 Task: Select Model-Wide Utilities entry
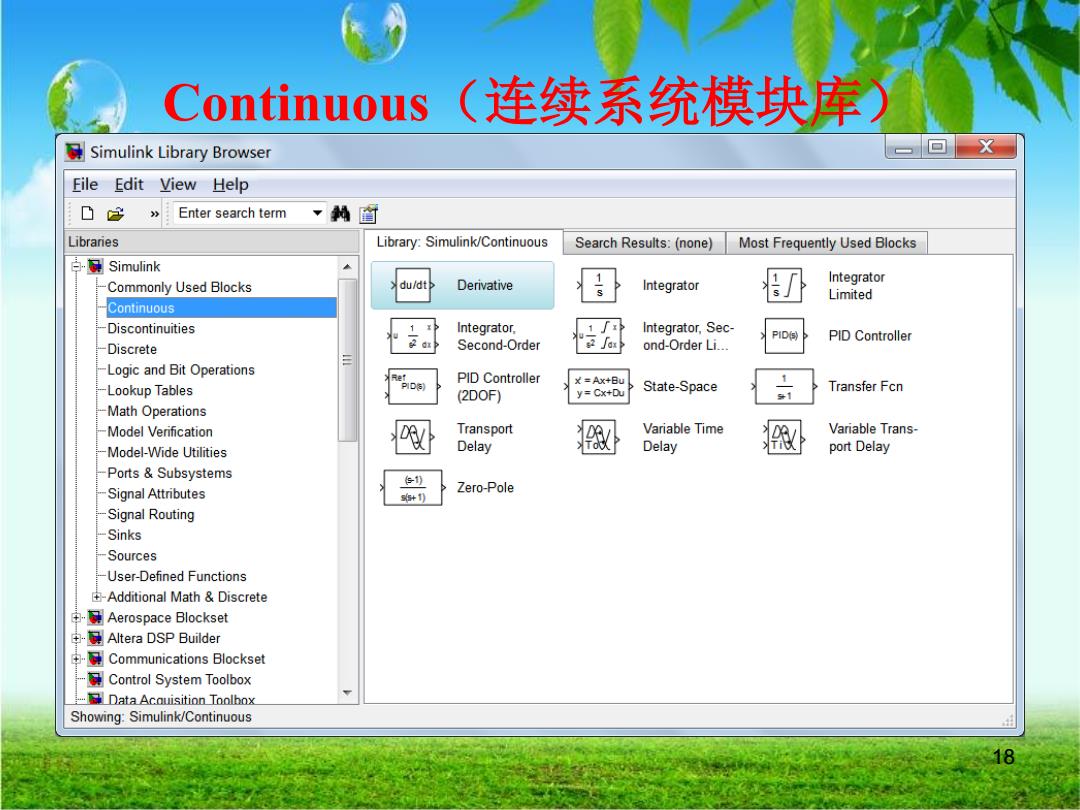(167, 453)
